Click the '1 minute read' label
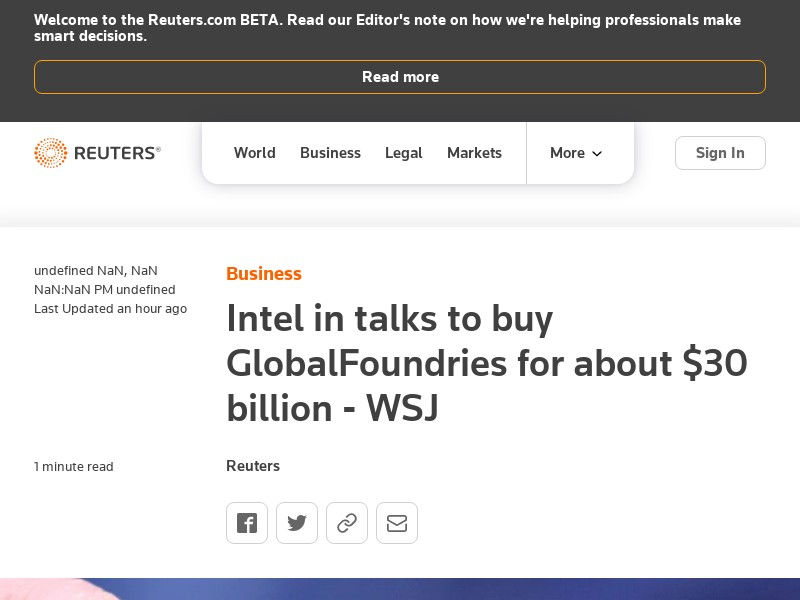 (x=73, y=466)
